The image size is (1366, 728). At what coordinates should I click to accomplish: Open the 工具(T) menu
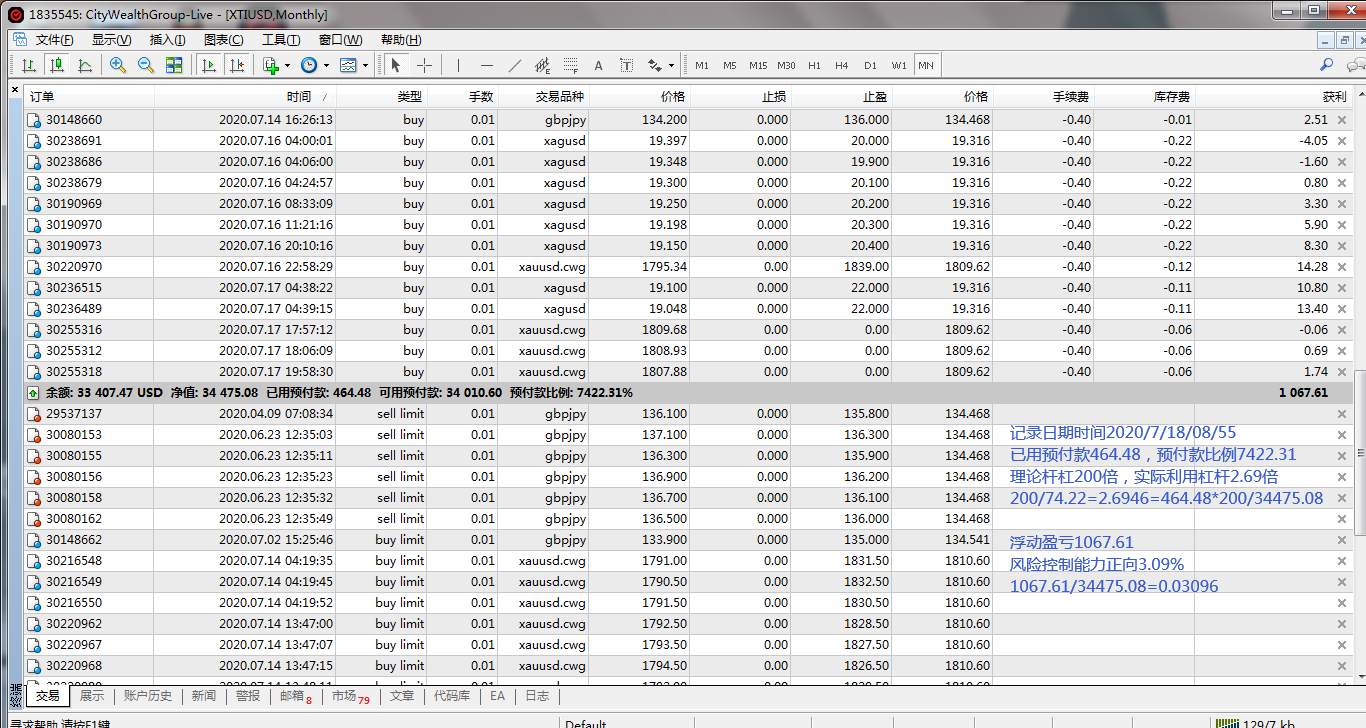[x=281, y=40]
